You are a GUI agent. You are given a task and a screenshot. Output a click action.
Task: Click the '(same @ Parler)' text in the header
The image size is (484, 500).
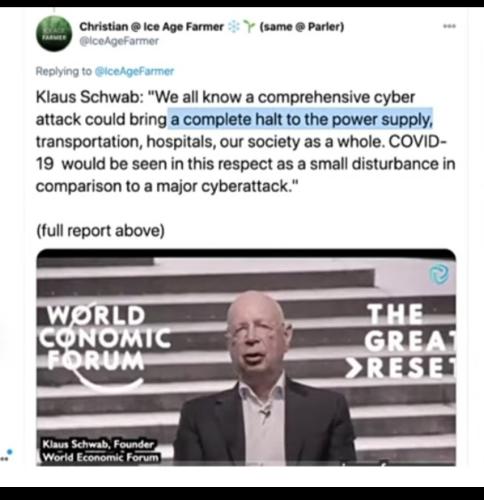(302, 26)
